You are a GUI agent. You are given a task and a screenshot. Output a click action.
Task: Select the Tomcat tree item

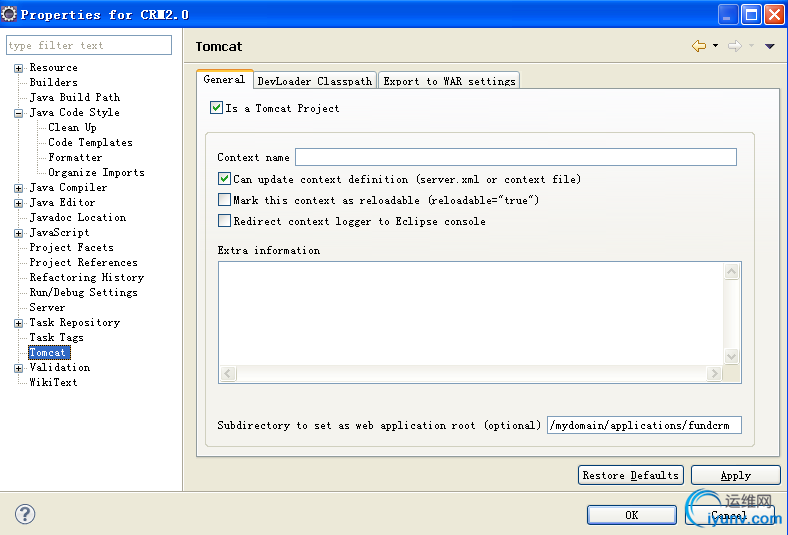click(49, 353)
